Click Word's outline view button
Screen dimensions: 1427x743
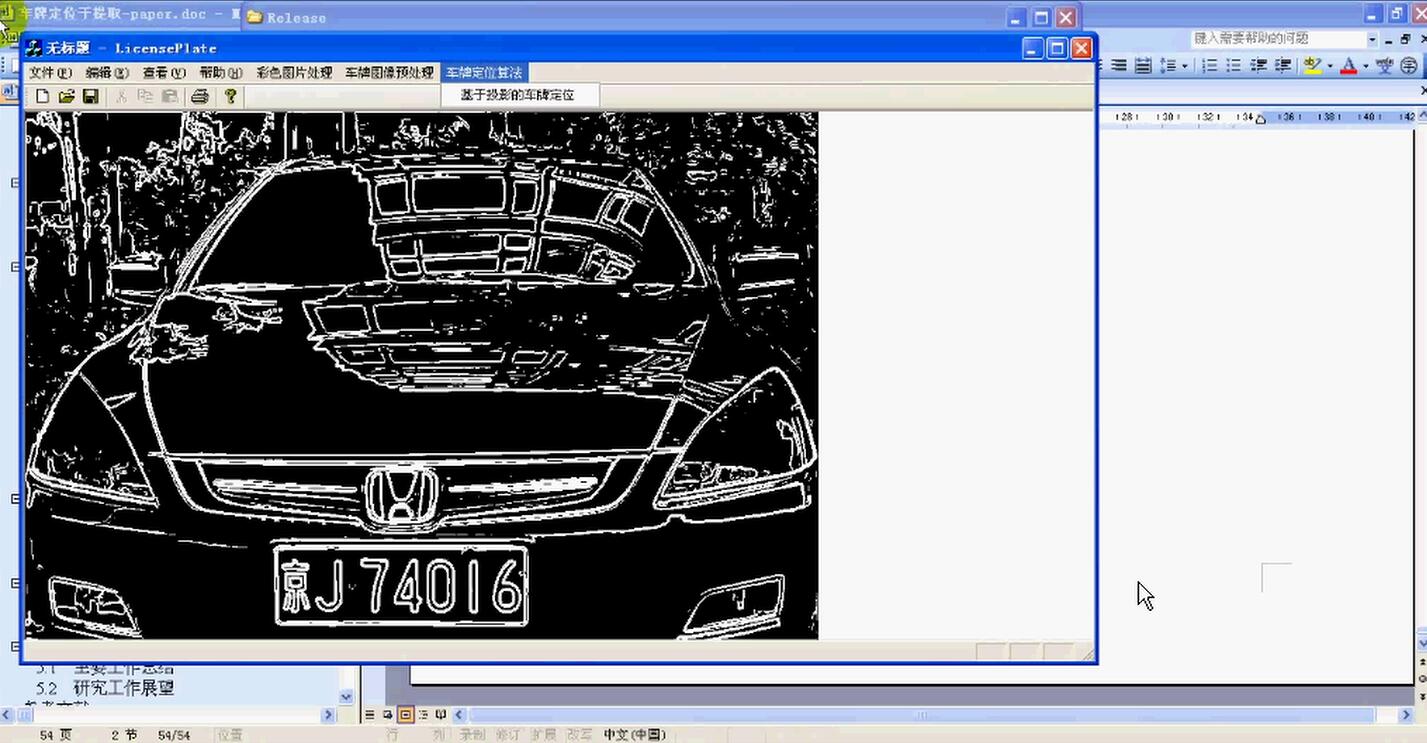(423, 715)
